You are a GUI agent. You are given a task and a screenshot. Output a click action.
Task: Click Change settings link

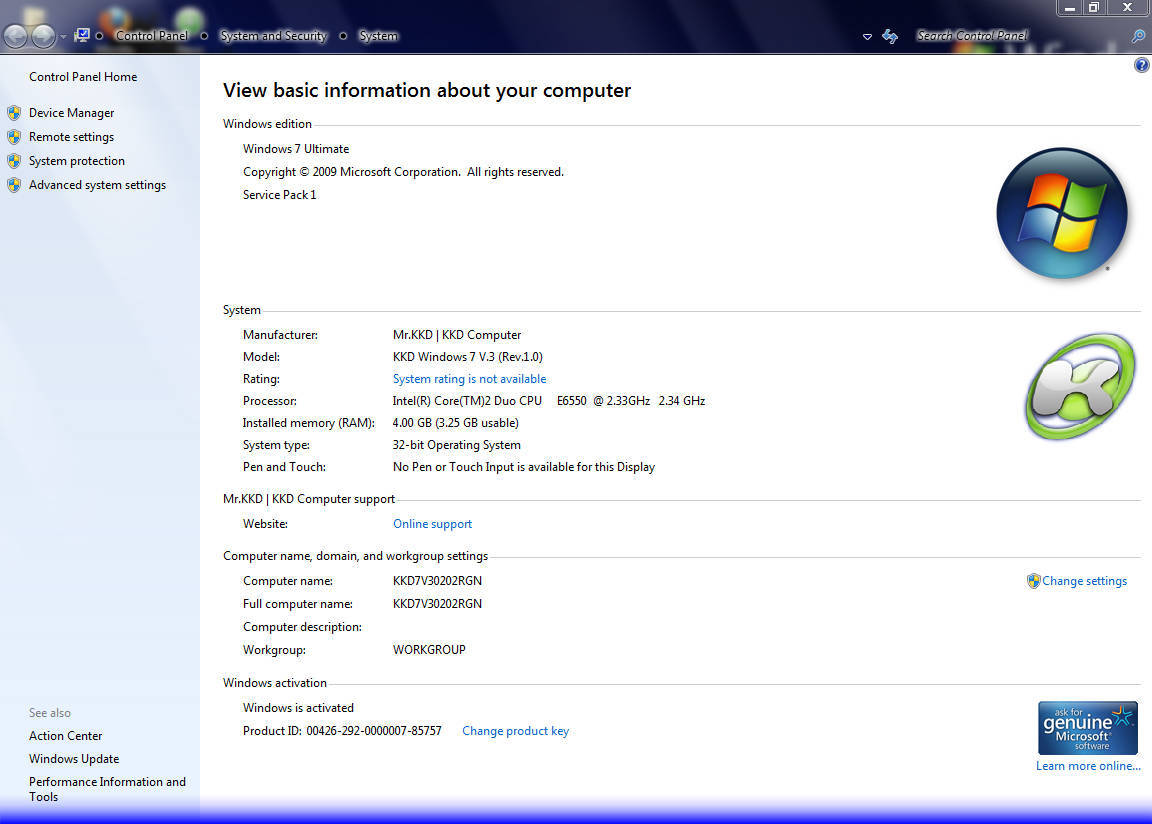pyautogui.click(x=1084, y=581)
